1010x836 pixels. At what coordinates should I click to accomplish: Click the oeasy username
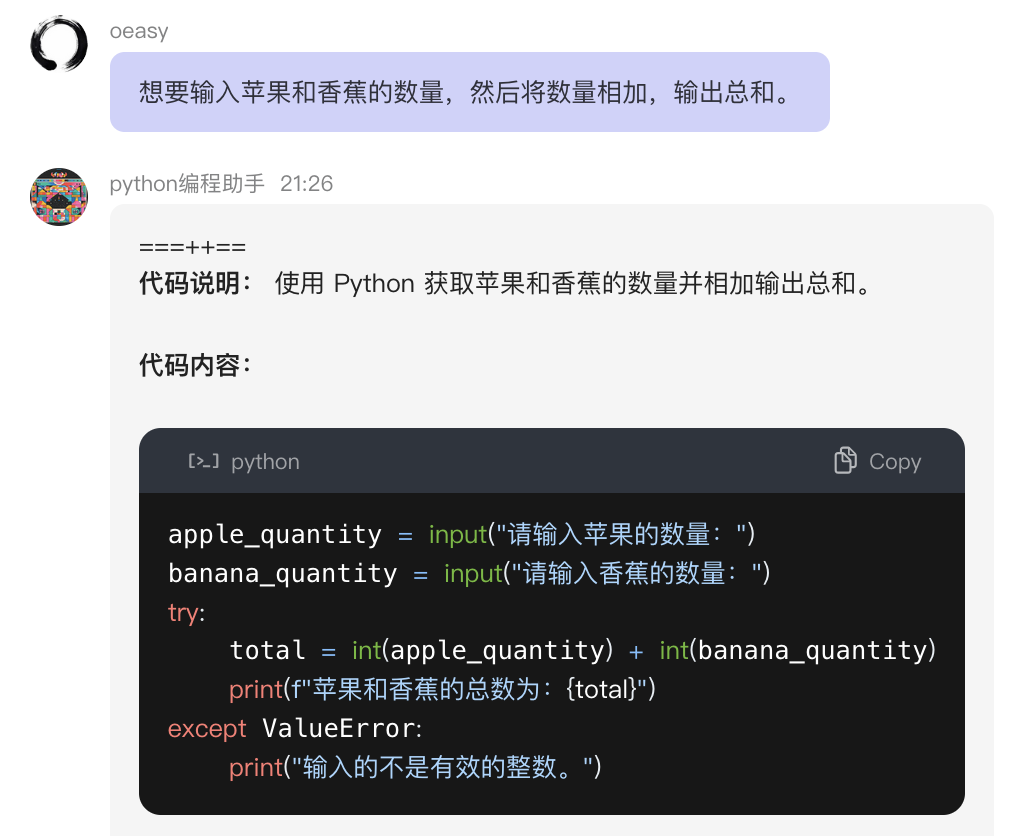coord(139,31)
